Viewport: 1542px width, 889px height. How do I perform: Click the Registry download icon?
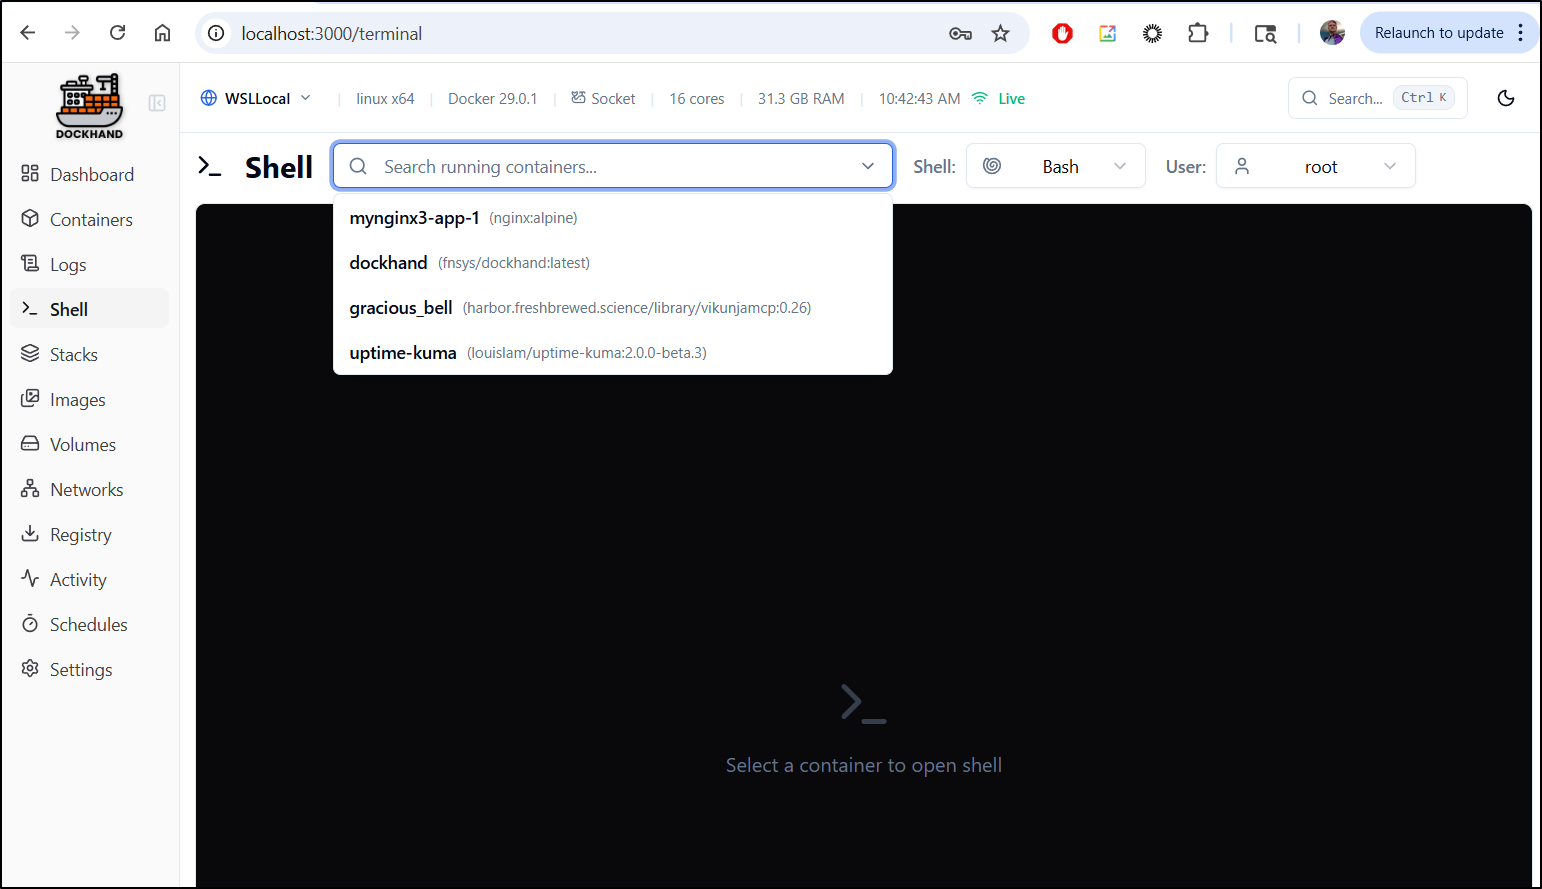point(30,534)
